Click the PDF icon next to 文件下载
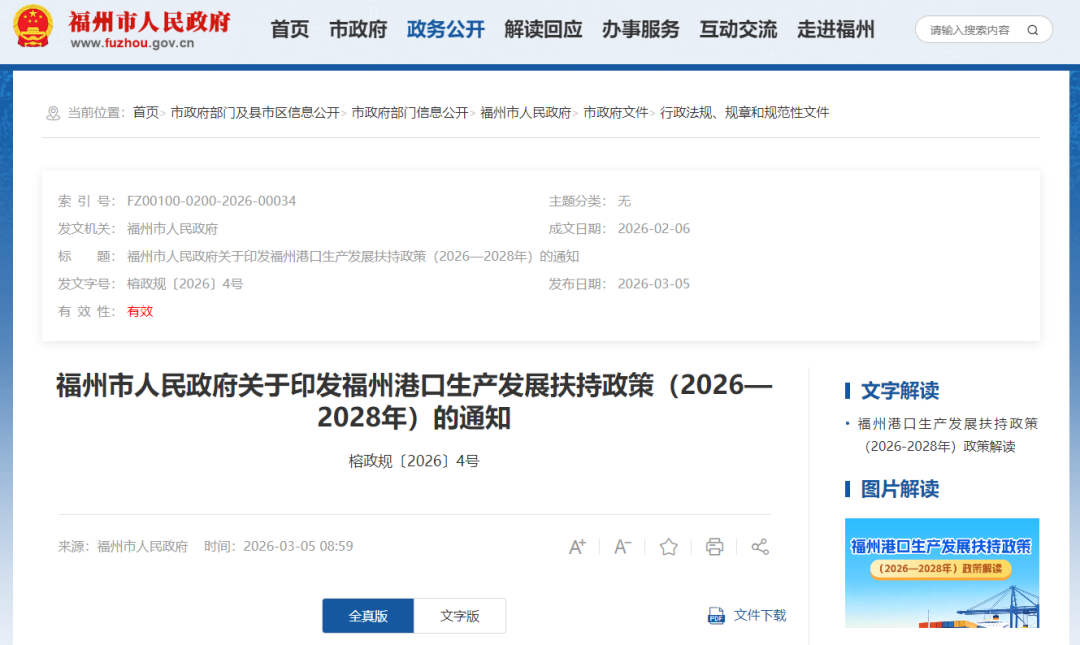The width and height of the screenshot is (1080, 645). (x=716, y=617)
